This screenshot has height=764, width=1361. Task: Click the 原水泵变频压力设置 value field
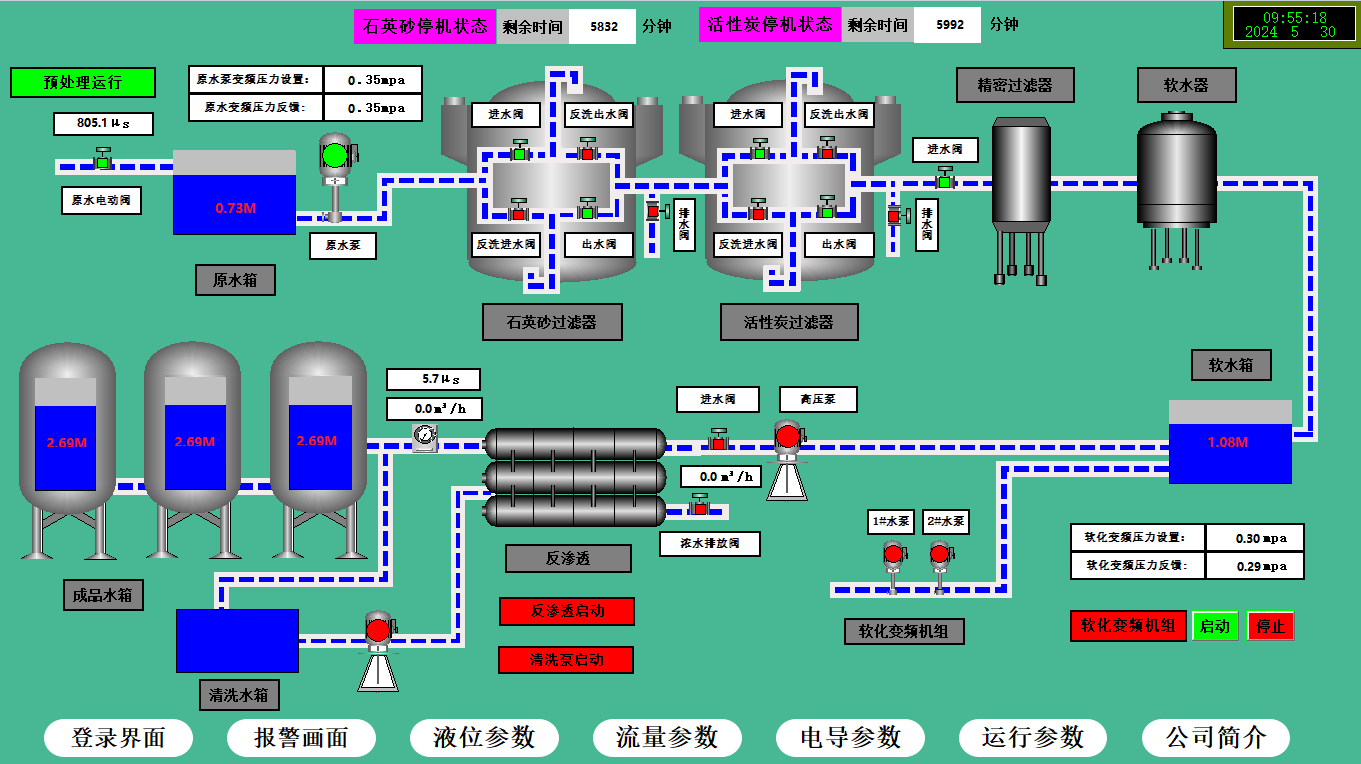pos(373,80)
